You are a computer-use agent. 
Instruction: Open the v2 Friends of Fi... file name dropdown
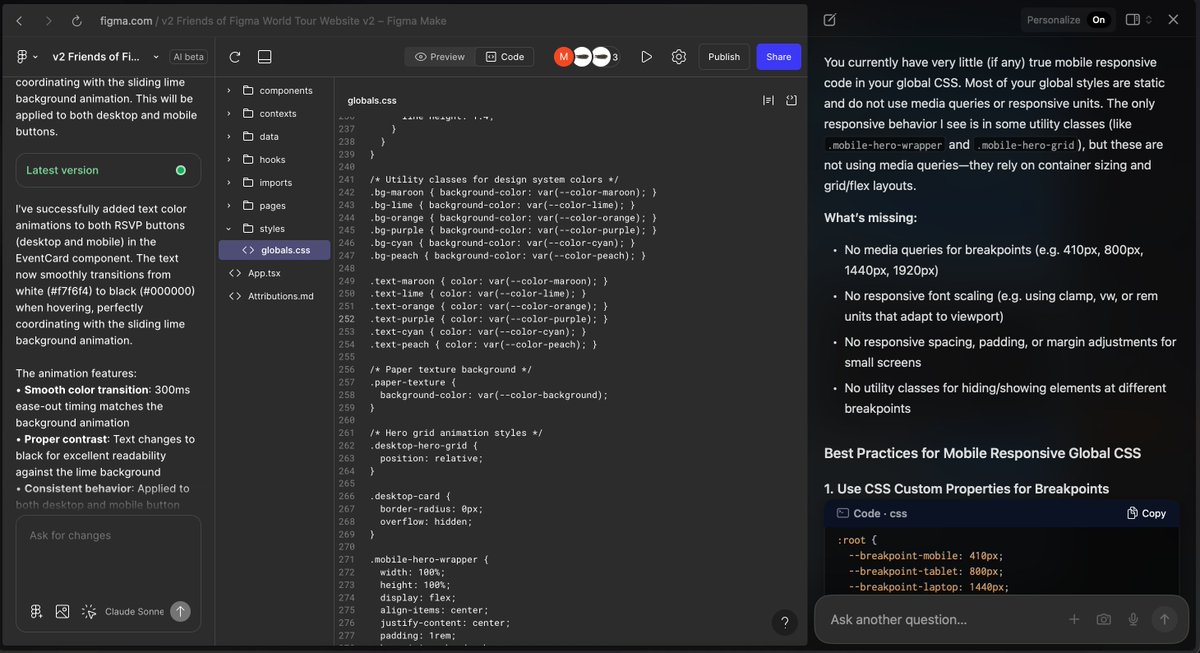(105, 57)
